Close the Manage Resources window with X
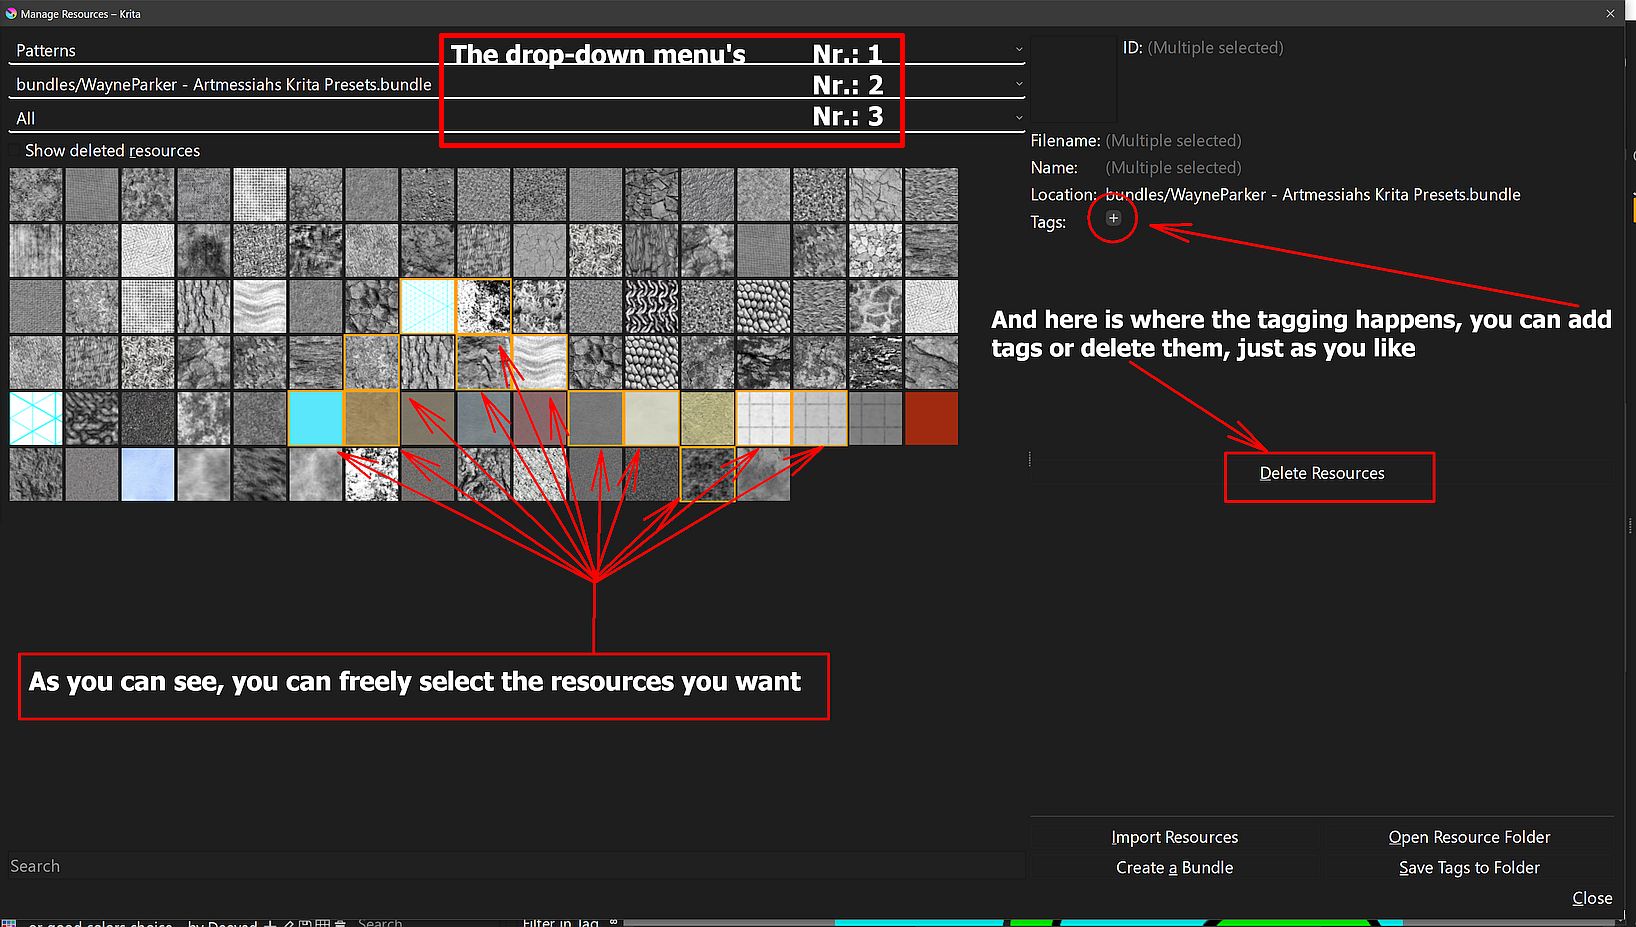 [x=1610, y=14]
